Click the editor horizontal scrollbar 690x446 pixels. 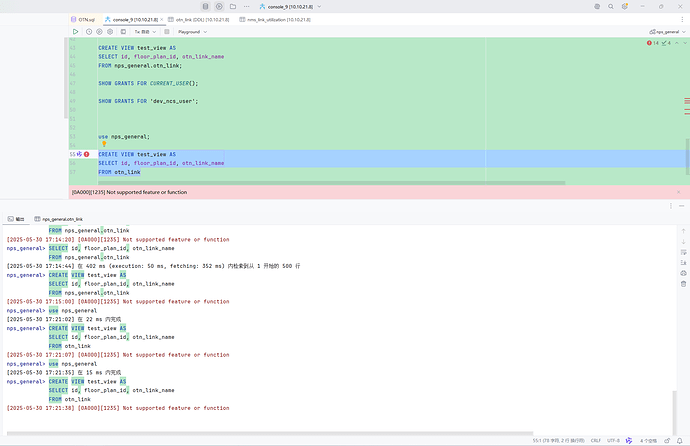pyautogui.click(x=331, y=183)
